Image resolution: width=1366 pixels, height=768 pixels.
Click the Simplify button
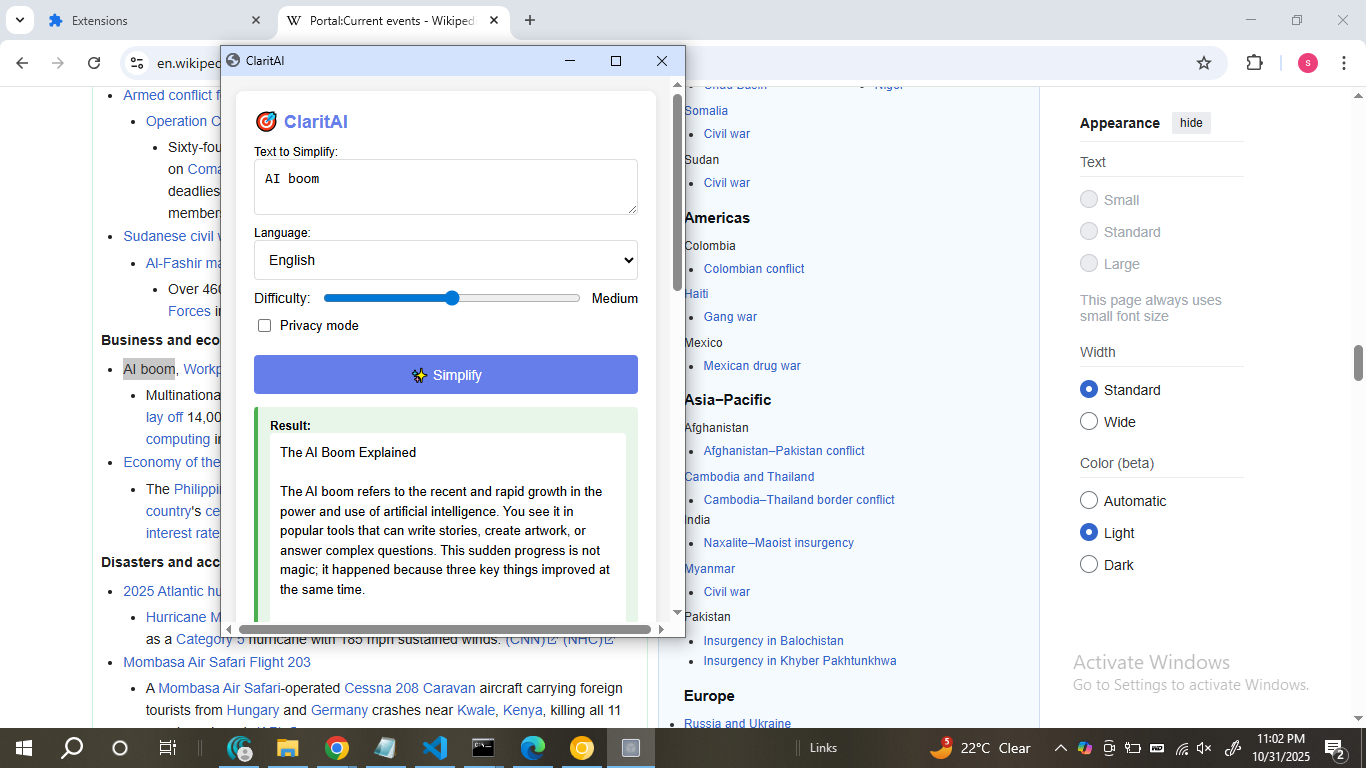(x=445, y=375)
